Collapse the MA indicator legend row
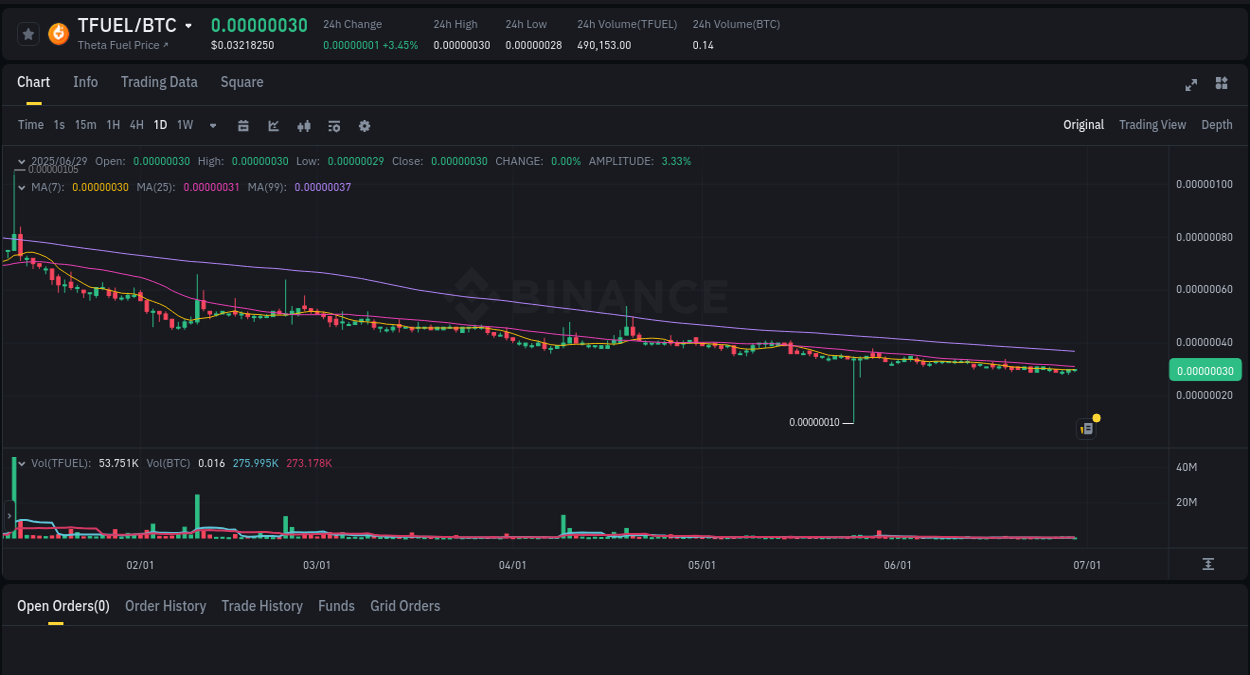 (22, 187)
